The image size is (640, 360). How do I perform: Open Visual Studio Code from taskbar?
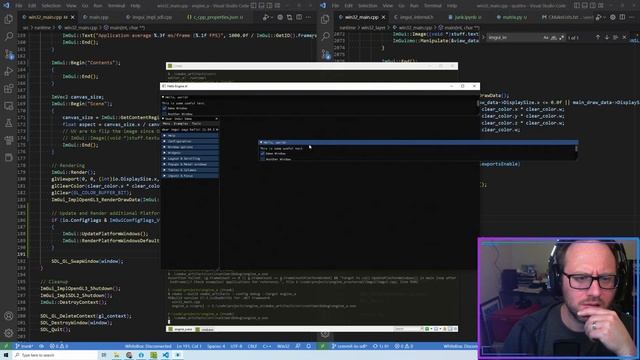pyautogui.click(x=165, y=355)
